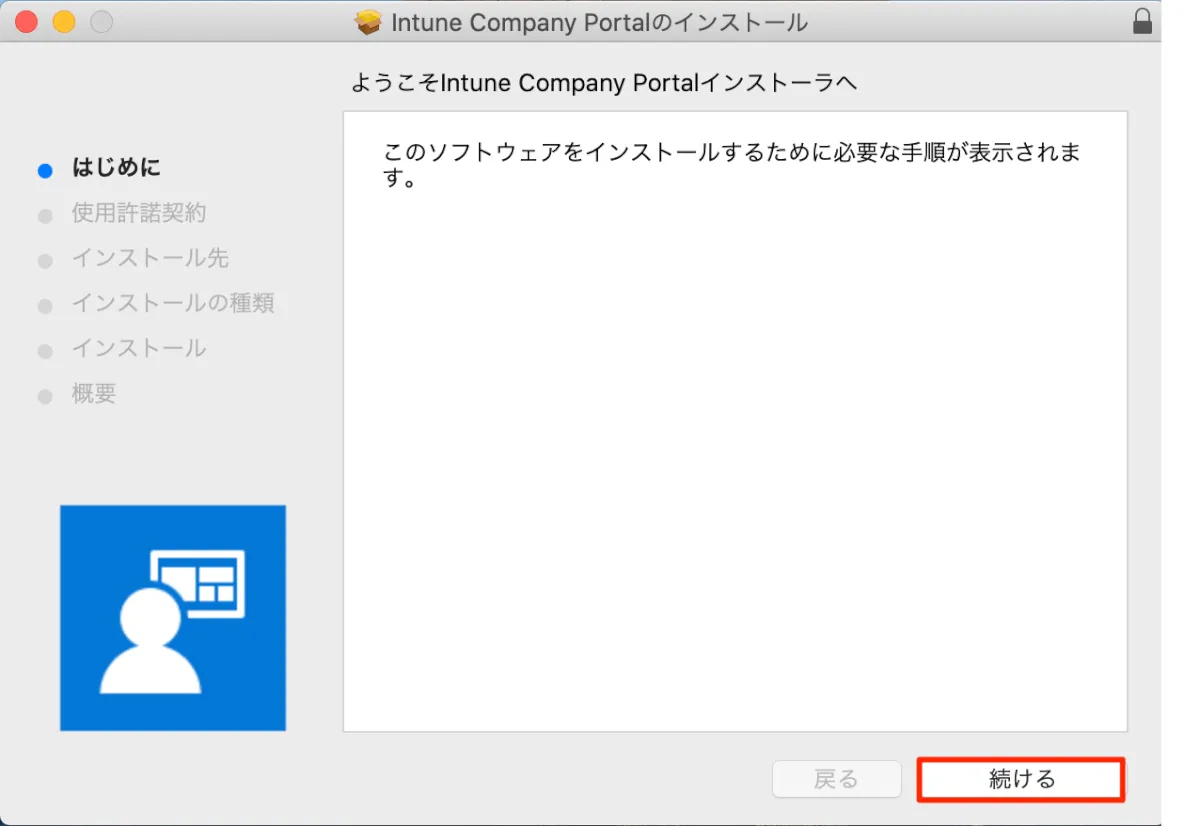Minimize the installer with yellow button

64,21
